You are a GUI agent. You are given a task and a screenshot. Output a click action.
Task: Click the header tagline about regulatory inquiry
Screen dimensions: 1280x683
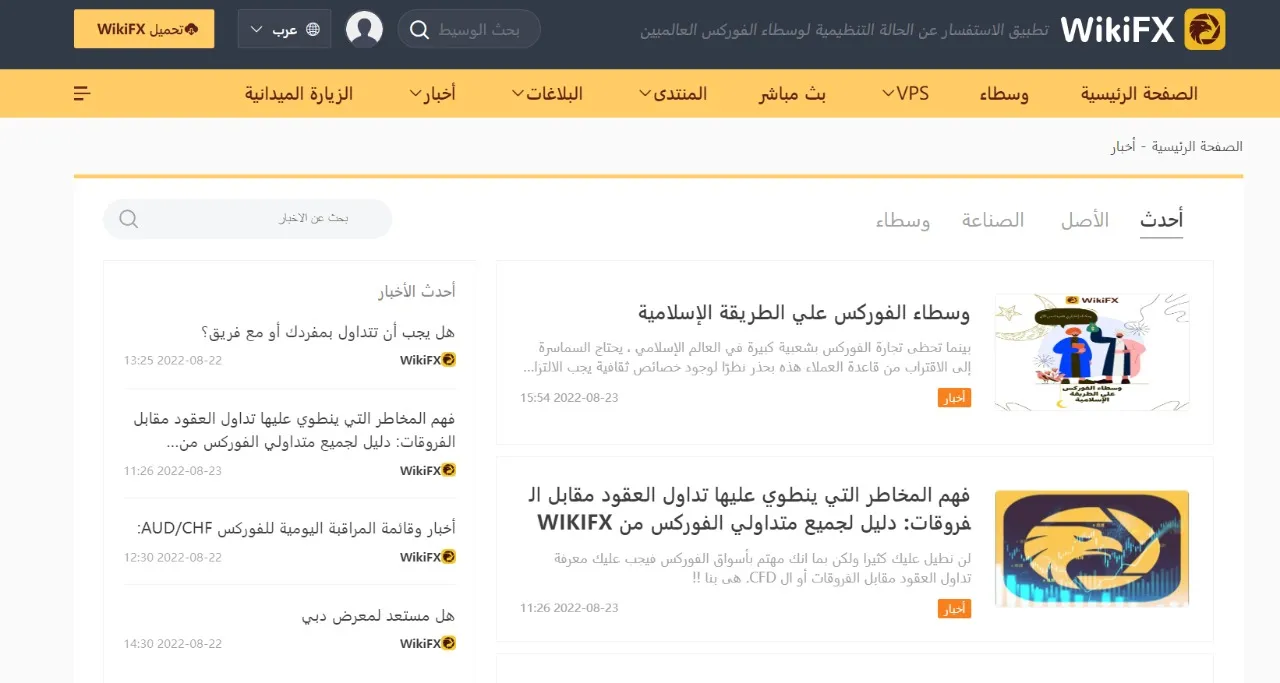pyautogui.click(x=844, y=30)
